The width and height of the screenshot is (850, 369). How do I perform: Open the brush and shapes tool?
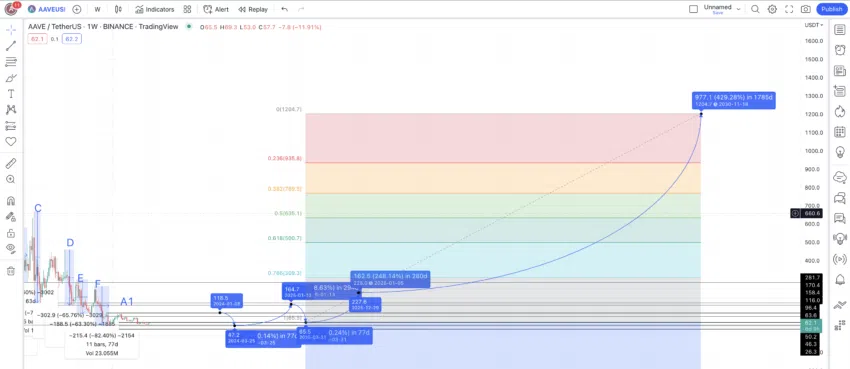(11, 78)
